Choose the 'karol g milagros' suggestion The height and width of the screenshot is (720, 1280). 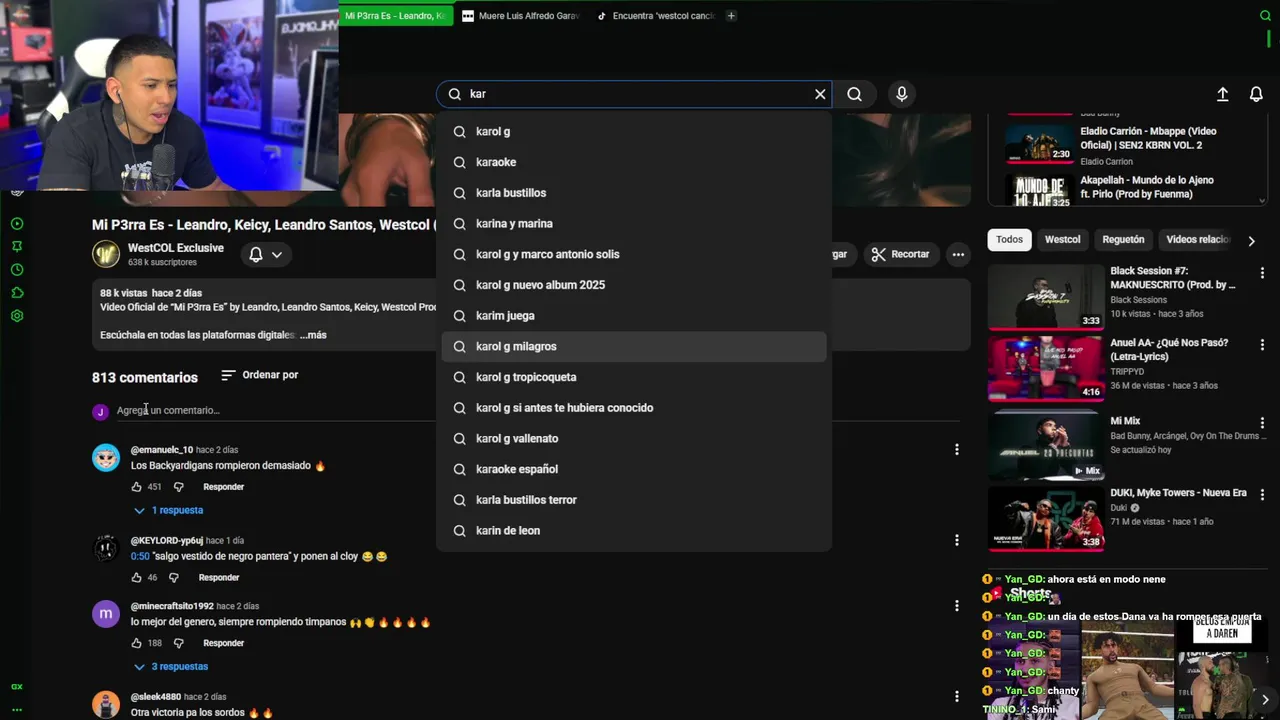point(633,346)
